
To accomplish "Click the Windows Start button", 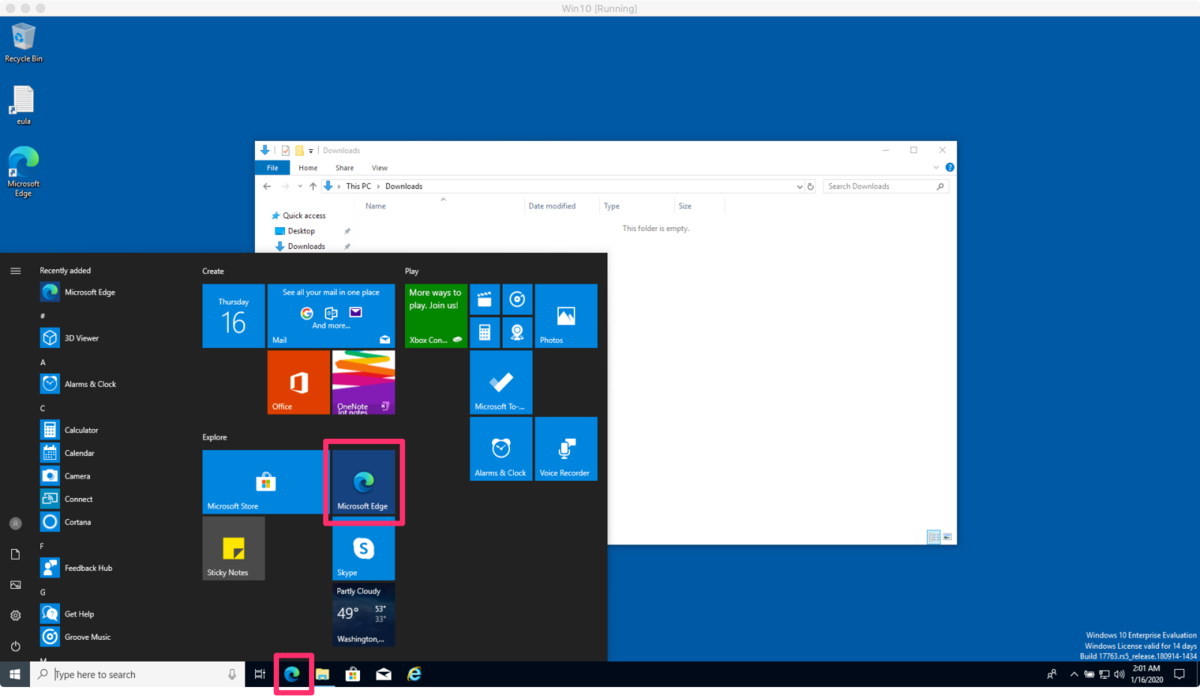I will (x=15, y=675).
